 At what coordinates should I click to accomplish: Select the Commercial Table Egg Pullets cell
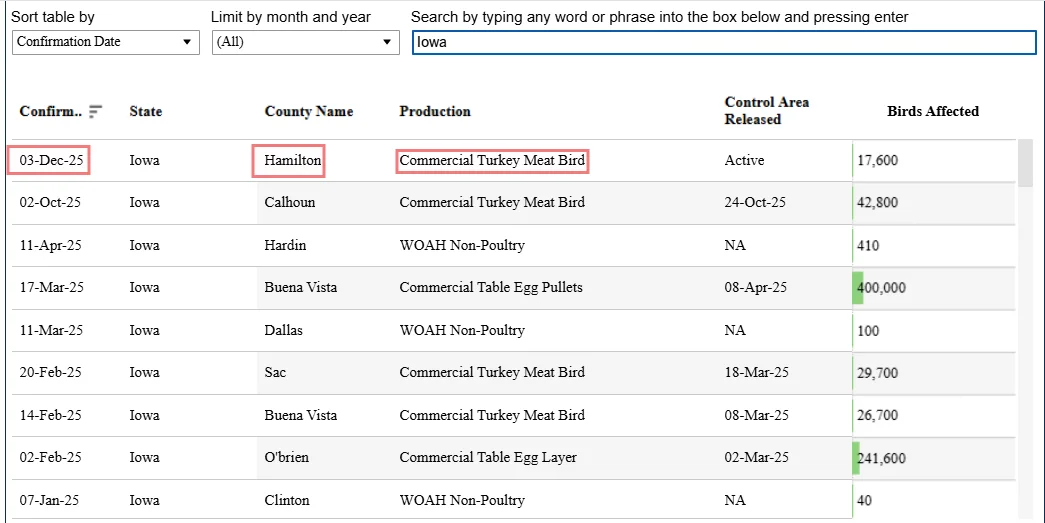coord(491,288)
